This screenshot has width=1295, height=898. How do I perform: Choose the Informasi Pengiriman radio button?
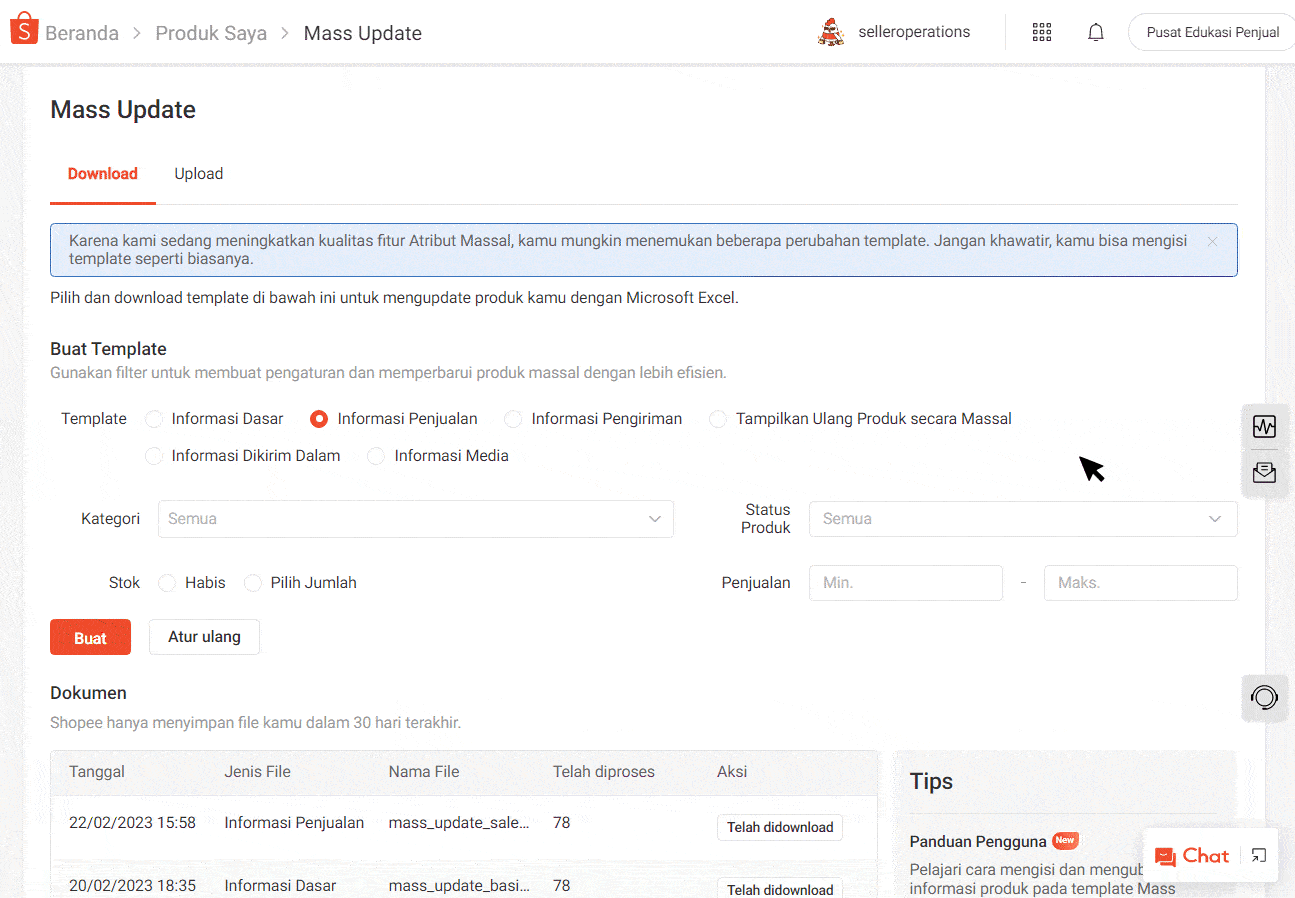tap(513, 419)
